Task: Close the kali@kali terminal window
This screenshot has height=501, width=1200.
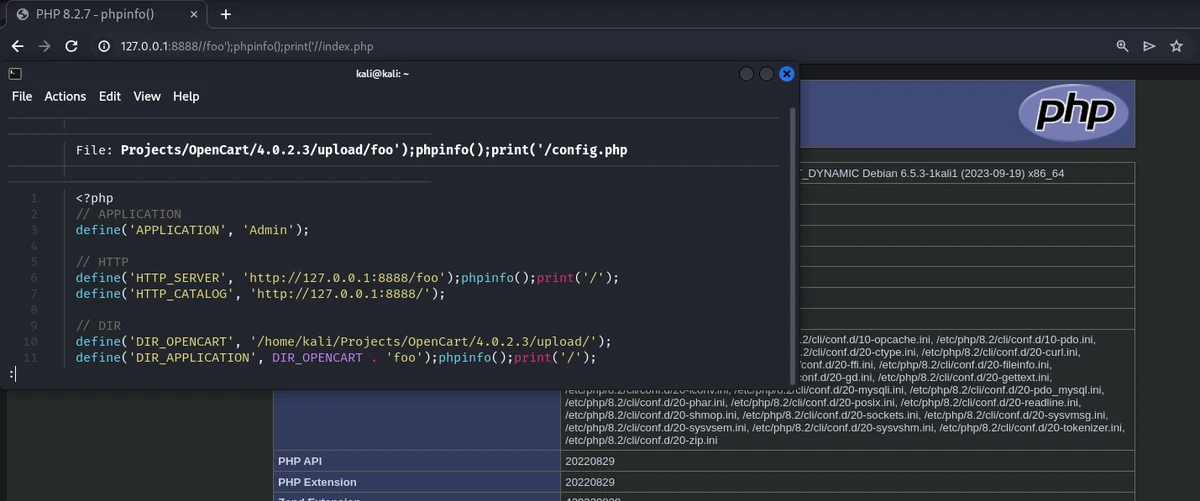Action: coord(787,74)
